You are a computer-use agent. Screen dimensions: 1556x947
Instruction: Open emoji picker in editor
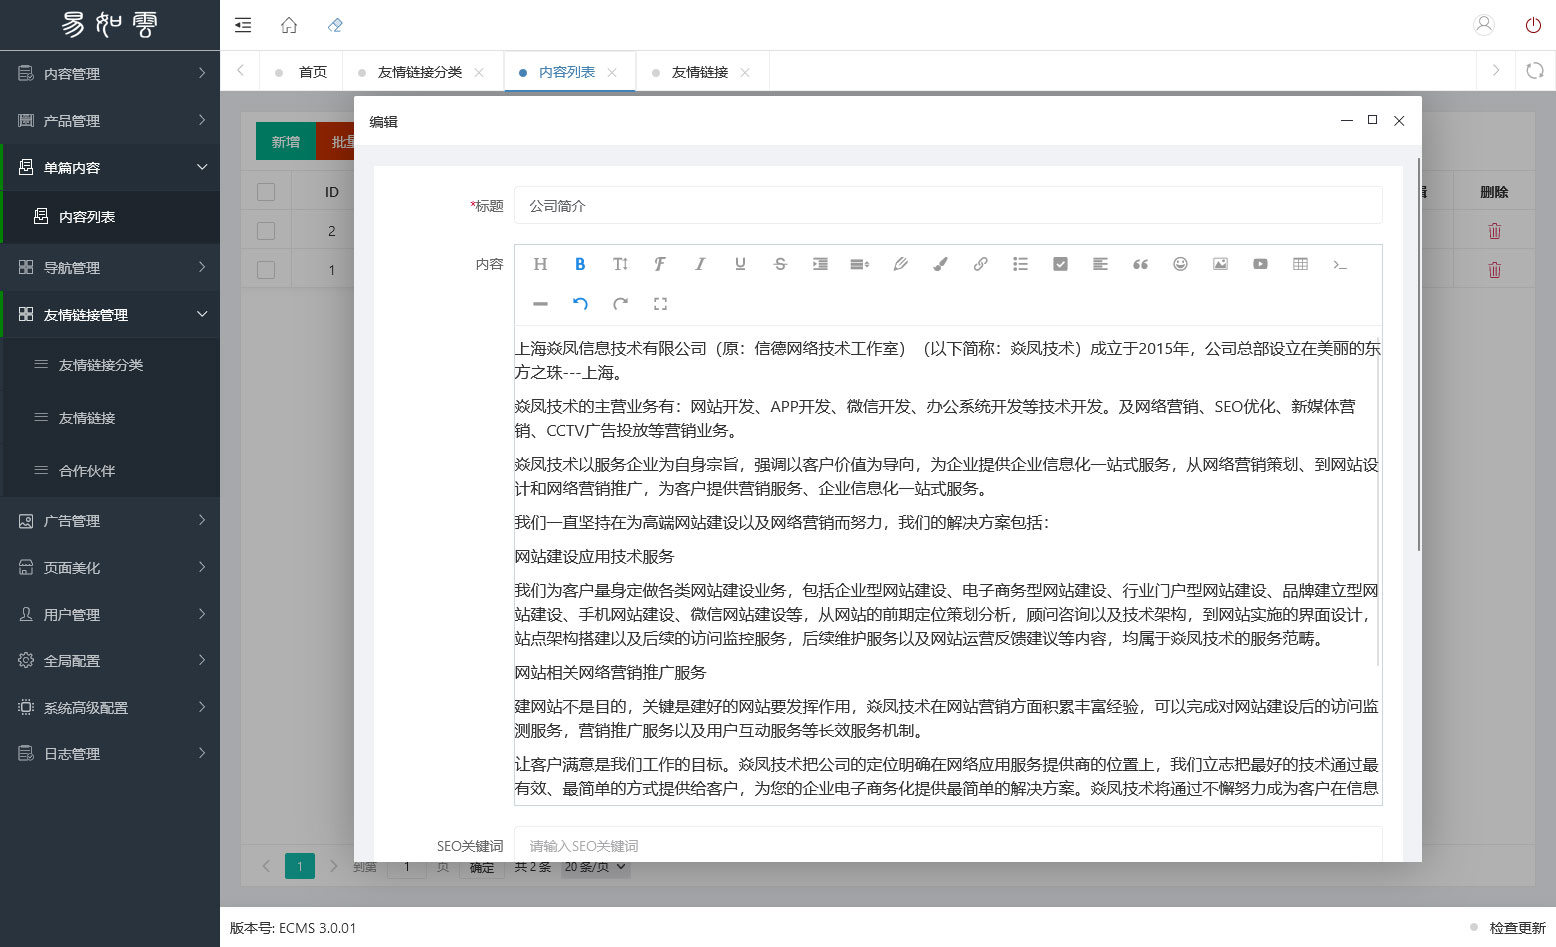point(1180,264)
